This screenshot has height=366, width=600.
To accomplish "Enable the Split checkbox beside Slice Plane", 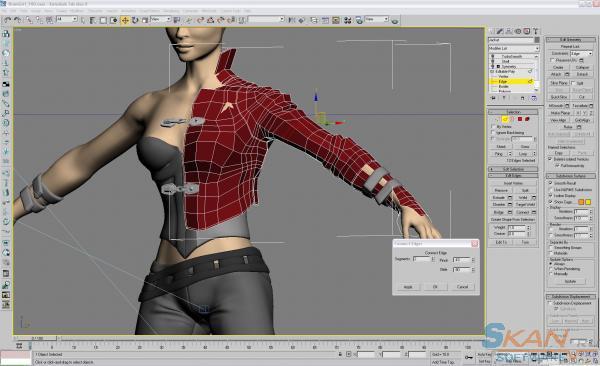I will (573, 83).
